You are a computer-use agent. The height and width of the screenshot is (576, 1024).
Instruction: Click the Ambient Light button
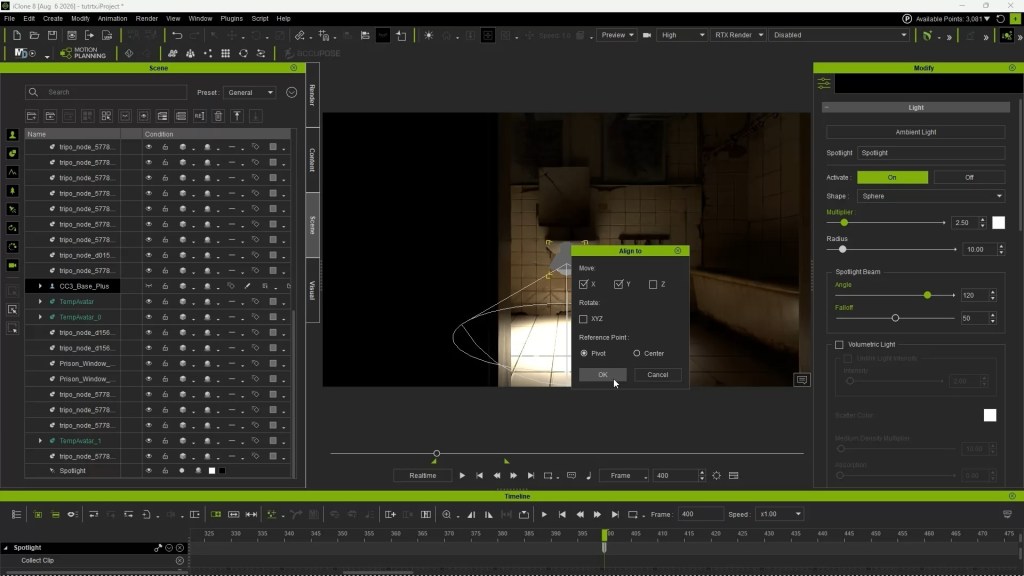pos(916,132)
